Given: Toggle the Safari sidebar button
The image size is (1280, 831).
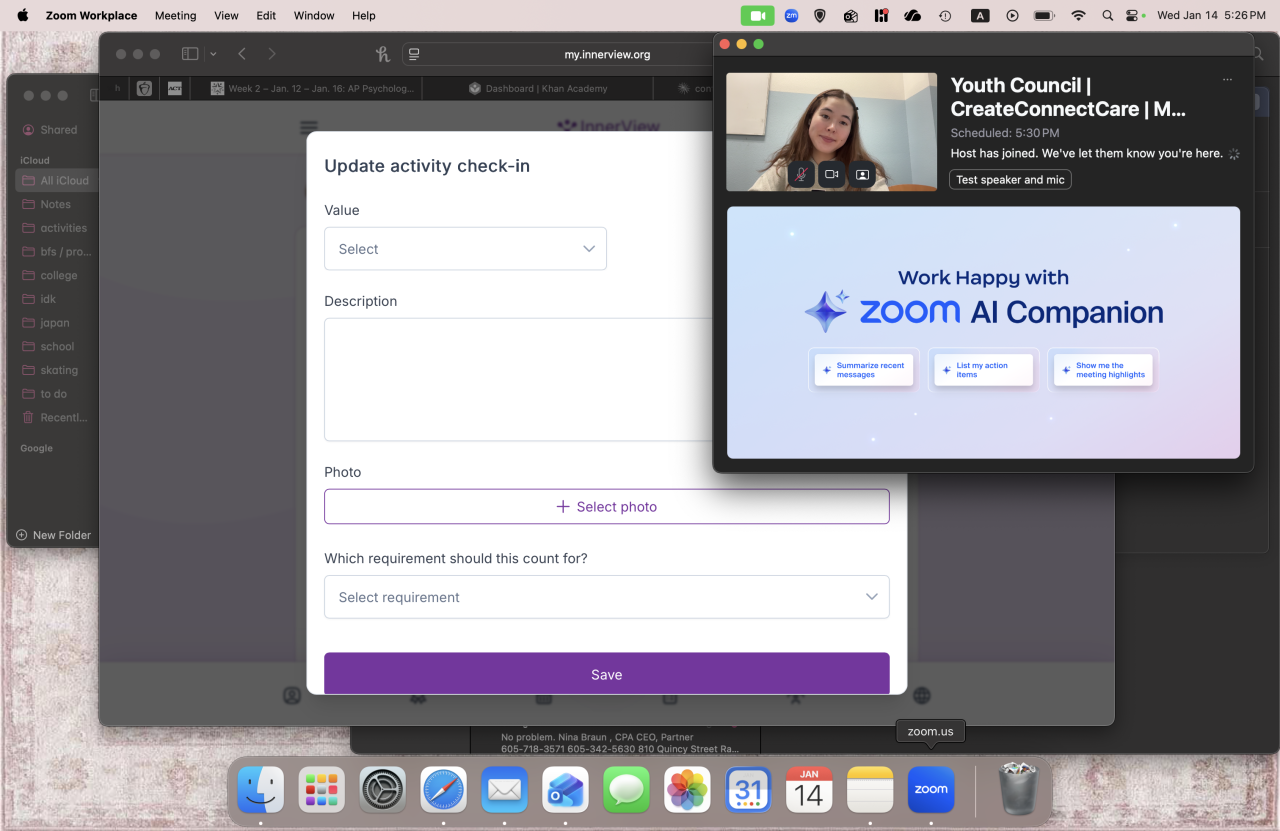Looking at the screenshot, I should click(x=190, y=54).
